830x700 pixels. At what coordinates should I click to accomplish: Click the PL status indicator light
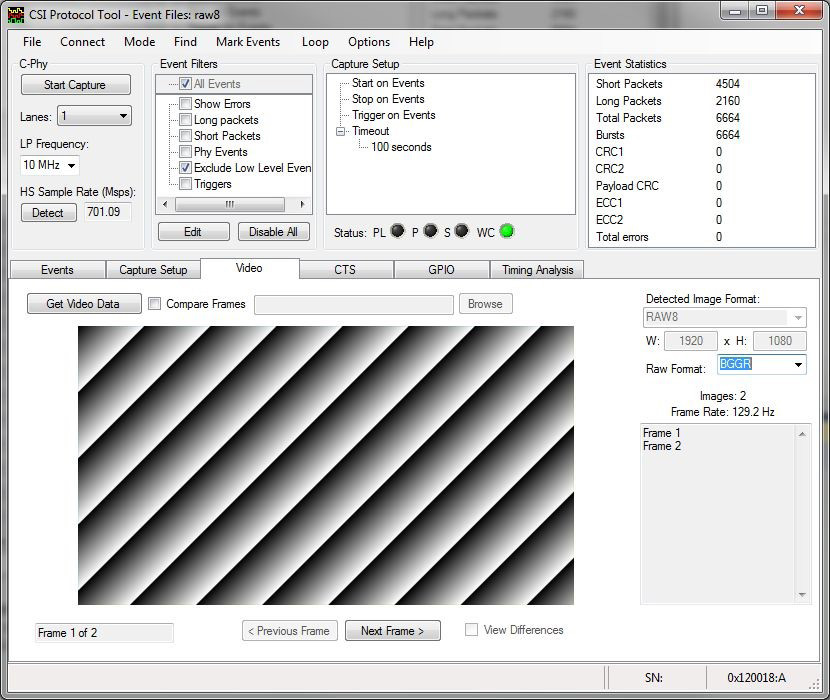point(397,231)
